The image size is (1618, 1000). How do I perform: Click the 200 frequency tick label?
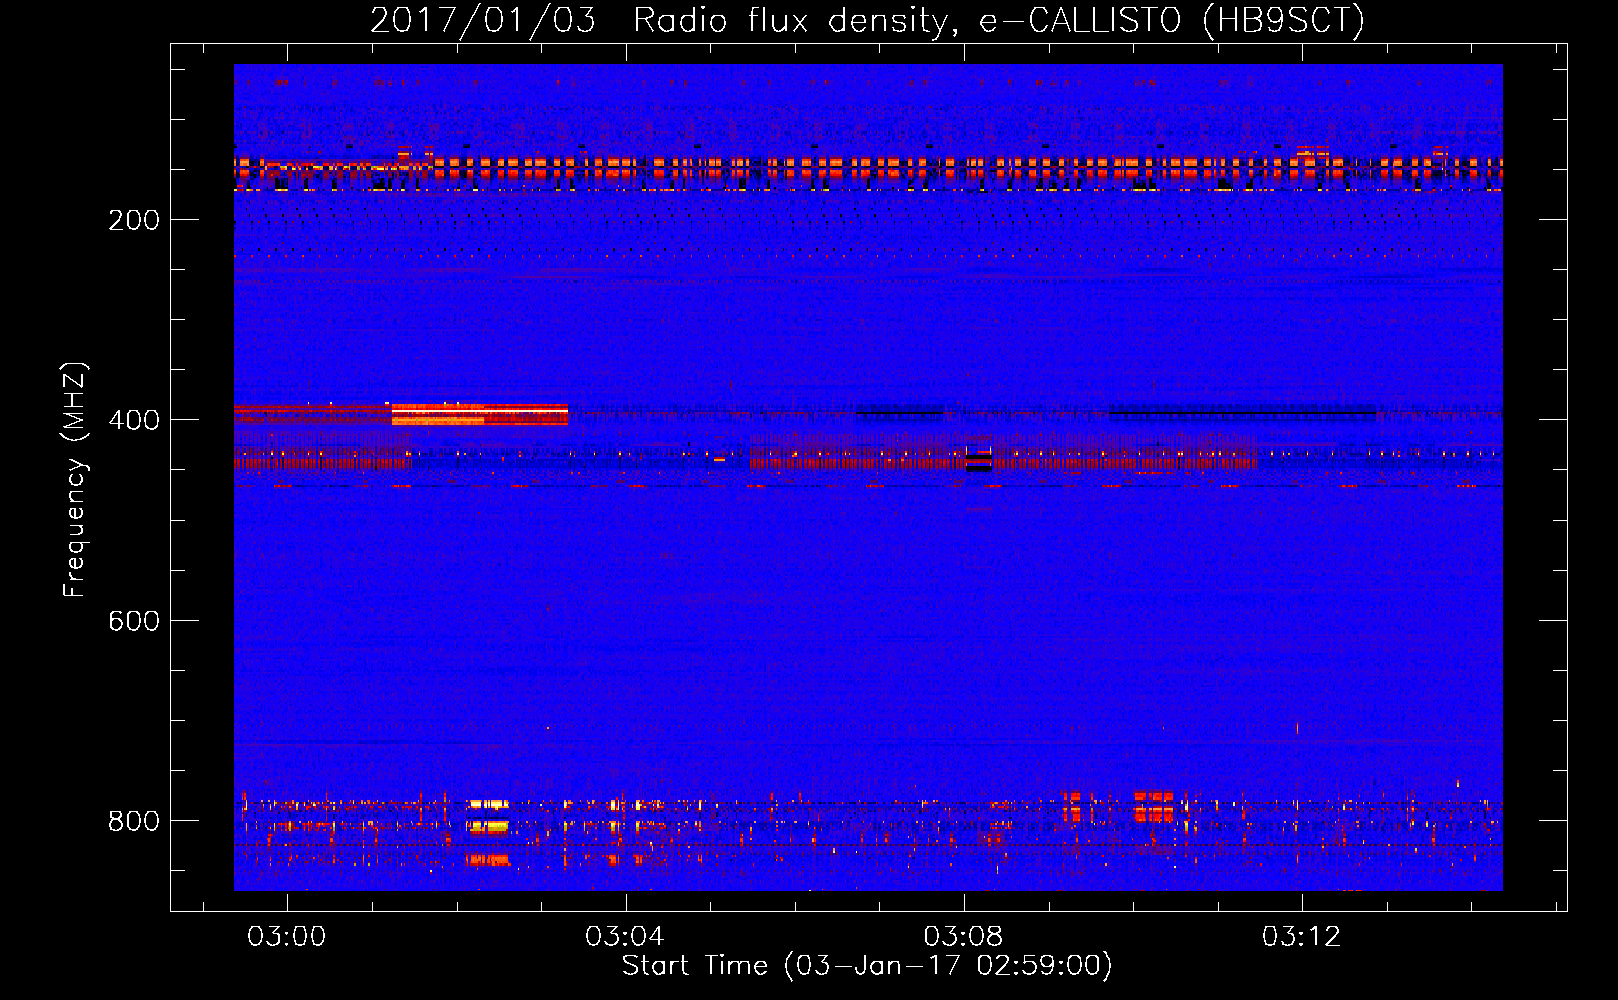point(134,220)
